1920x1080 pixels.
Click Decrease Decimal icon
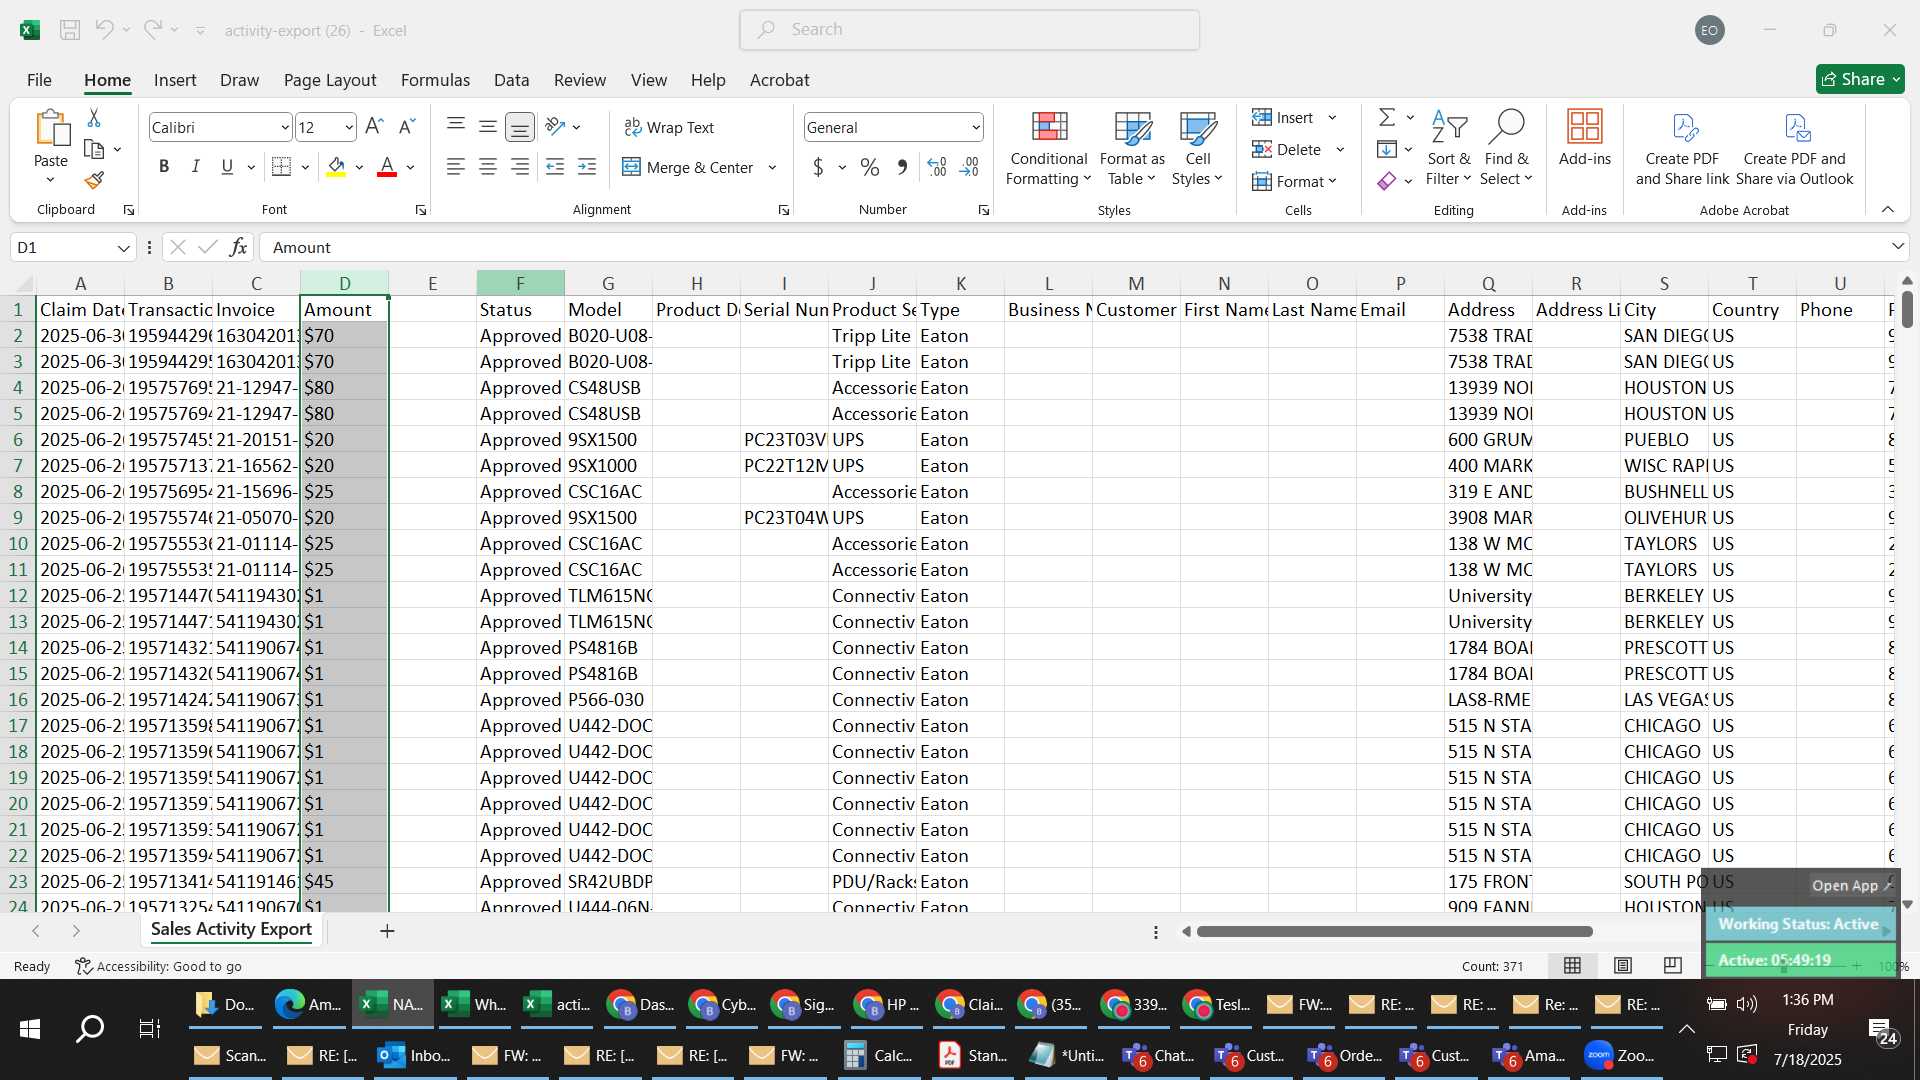pyautogui.click(x=969, y=167)
